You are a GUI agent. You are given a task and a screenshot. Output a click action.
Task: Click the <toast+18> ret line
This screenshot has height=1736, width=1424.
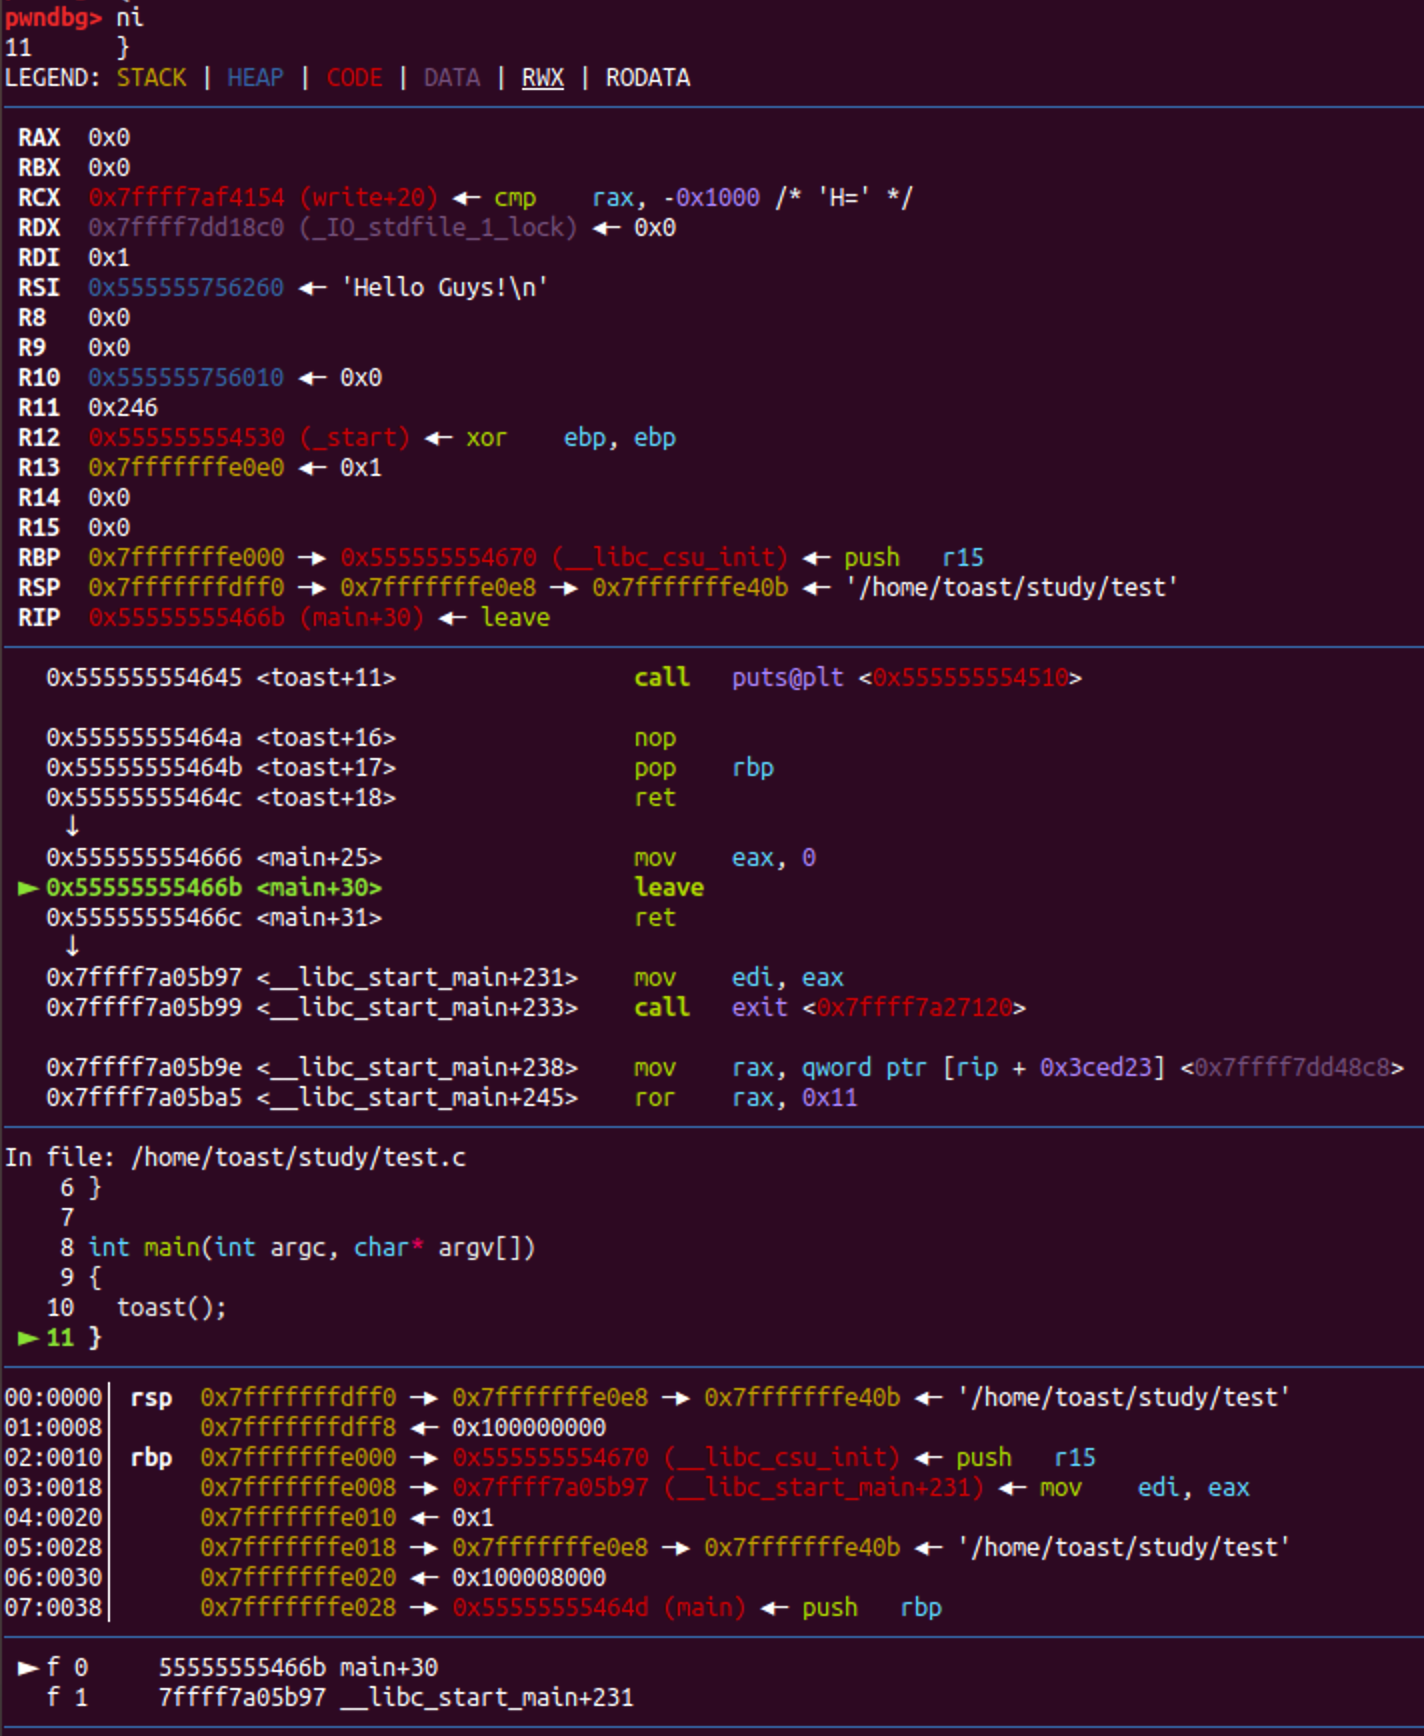361,797
